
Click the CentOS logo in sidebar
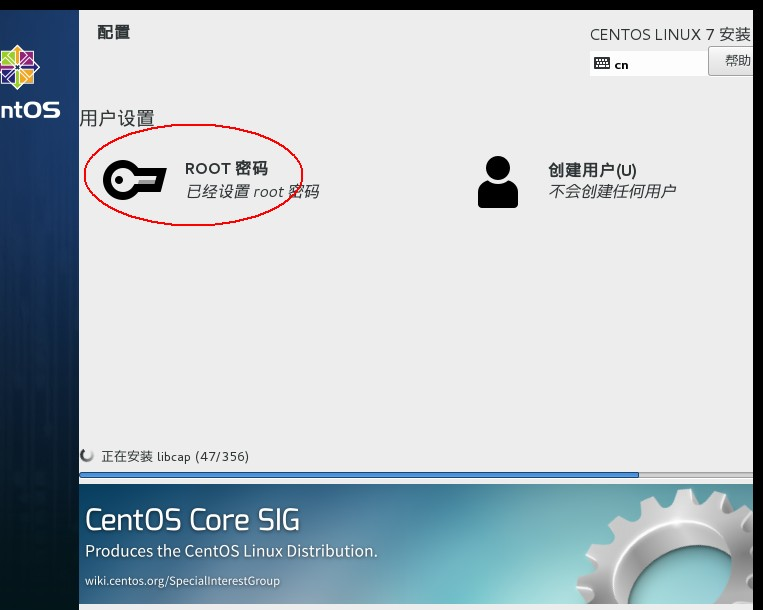click(18, 67)
